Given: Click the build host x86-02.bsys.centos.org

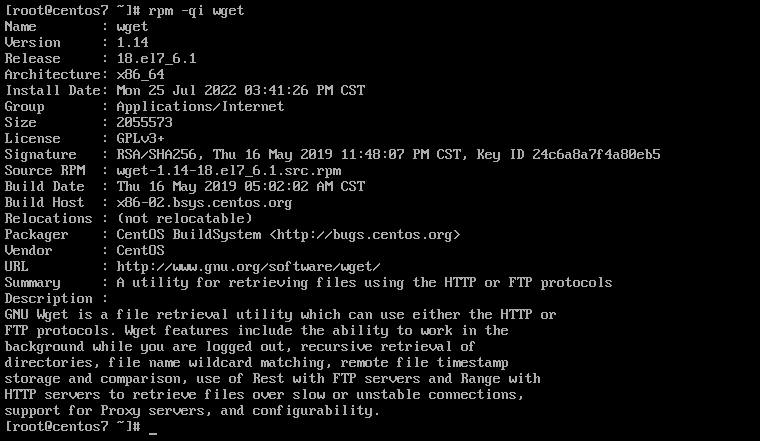Looking at the screenshot, I should click(x=204, y=203).
